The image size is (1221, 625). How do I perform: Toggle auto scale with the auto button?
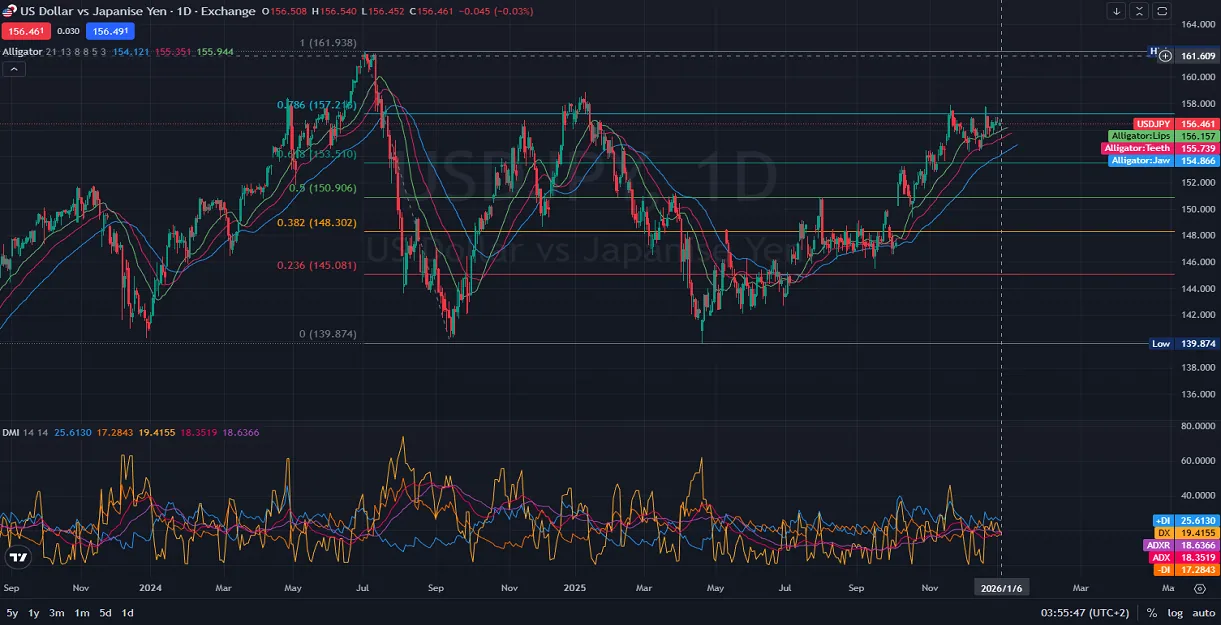1202,612
